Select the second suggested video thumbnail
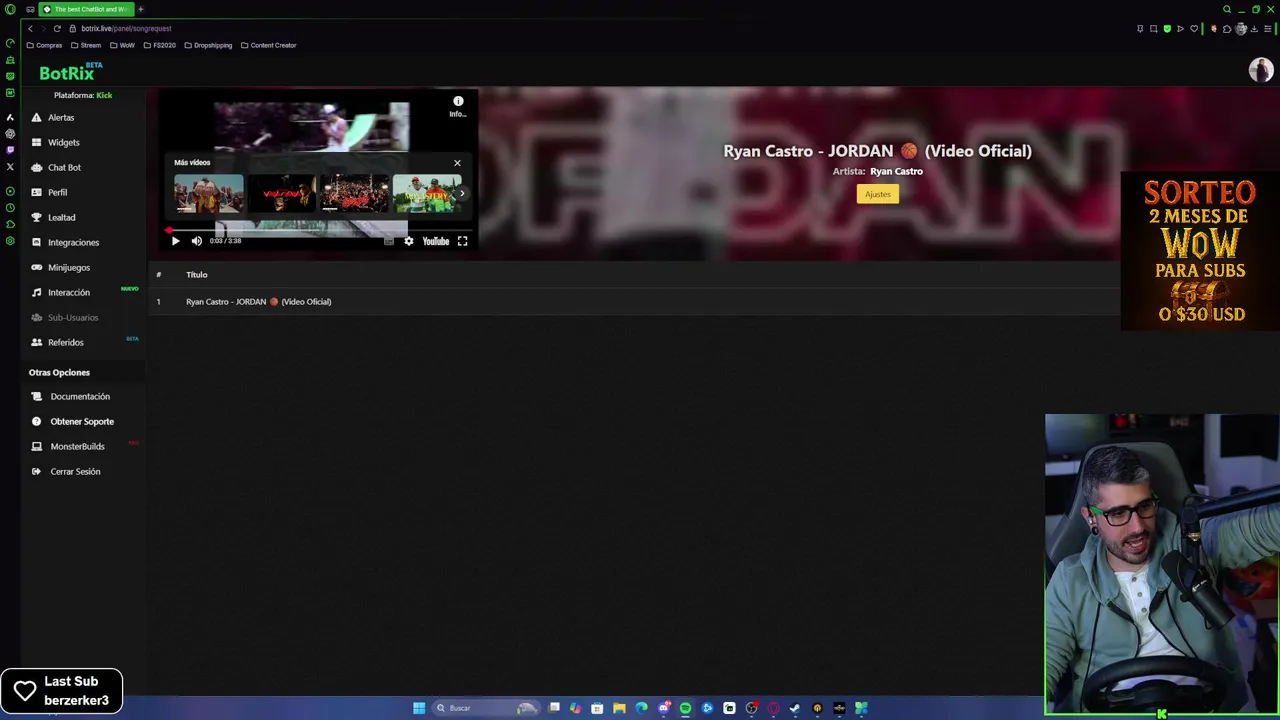Screen dimensions: 1280x720 coord(282,193)
